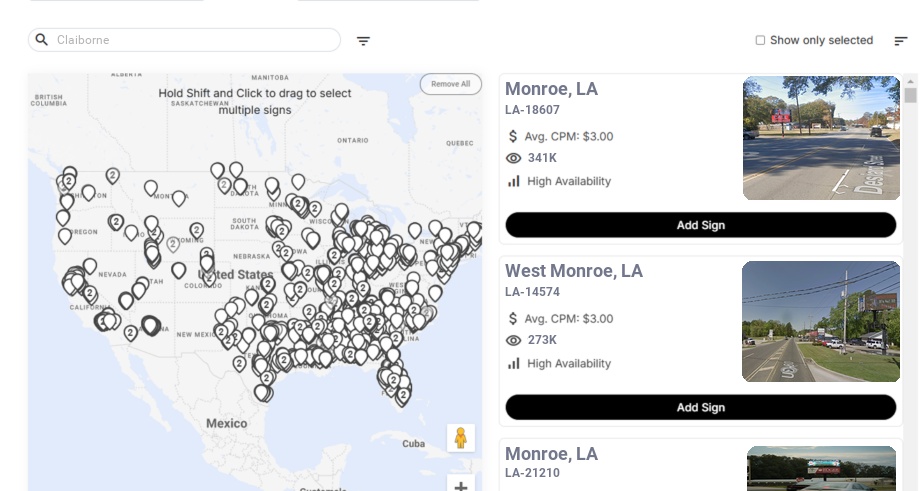Click the Remove All button on map
Screen dimensions: 920x491
450,84
